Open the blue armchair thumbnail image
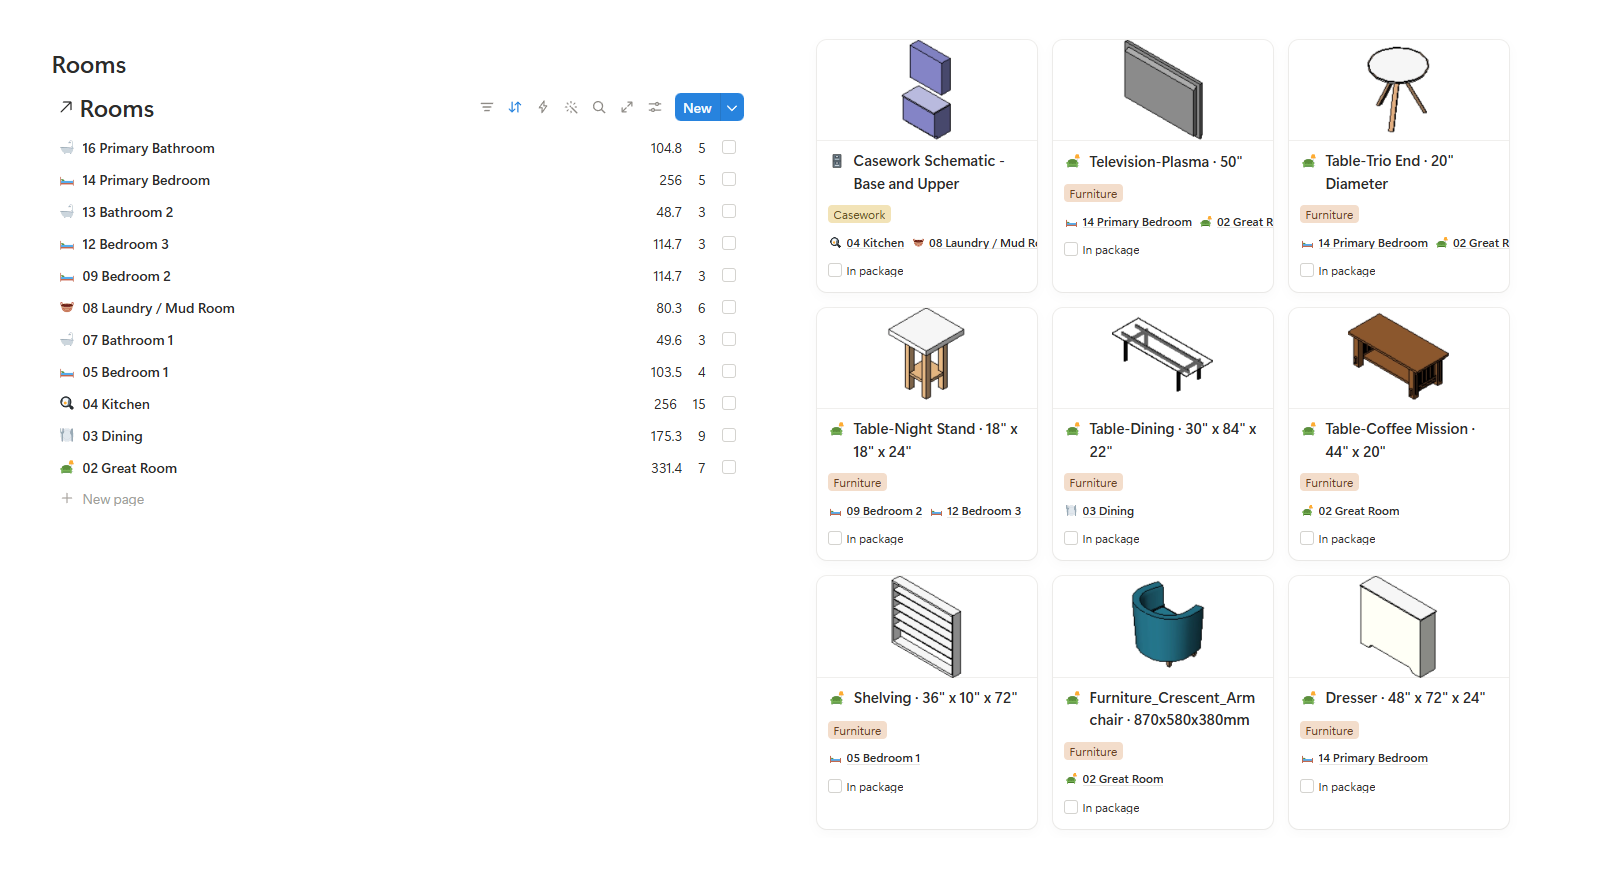This screenshot has width=1597, height=874. (x=1163, y=626)
